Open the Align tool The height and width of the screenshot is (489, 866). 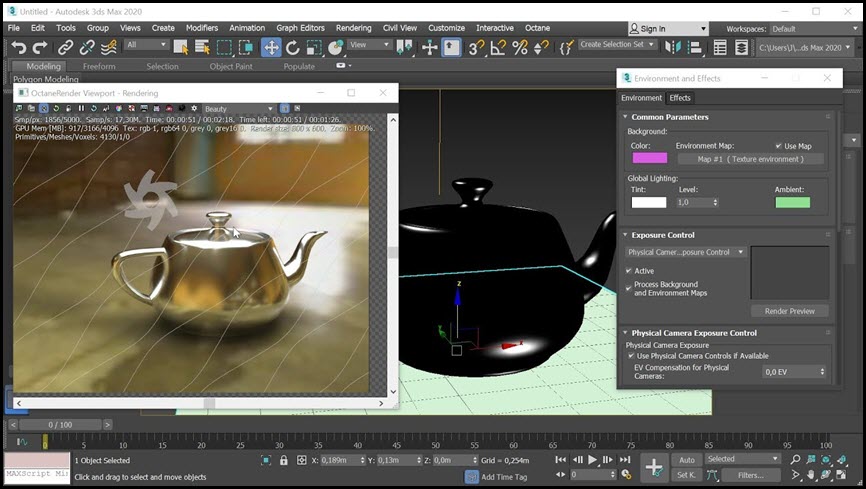(x=695, y=48)
